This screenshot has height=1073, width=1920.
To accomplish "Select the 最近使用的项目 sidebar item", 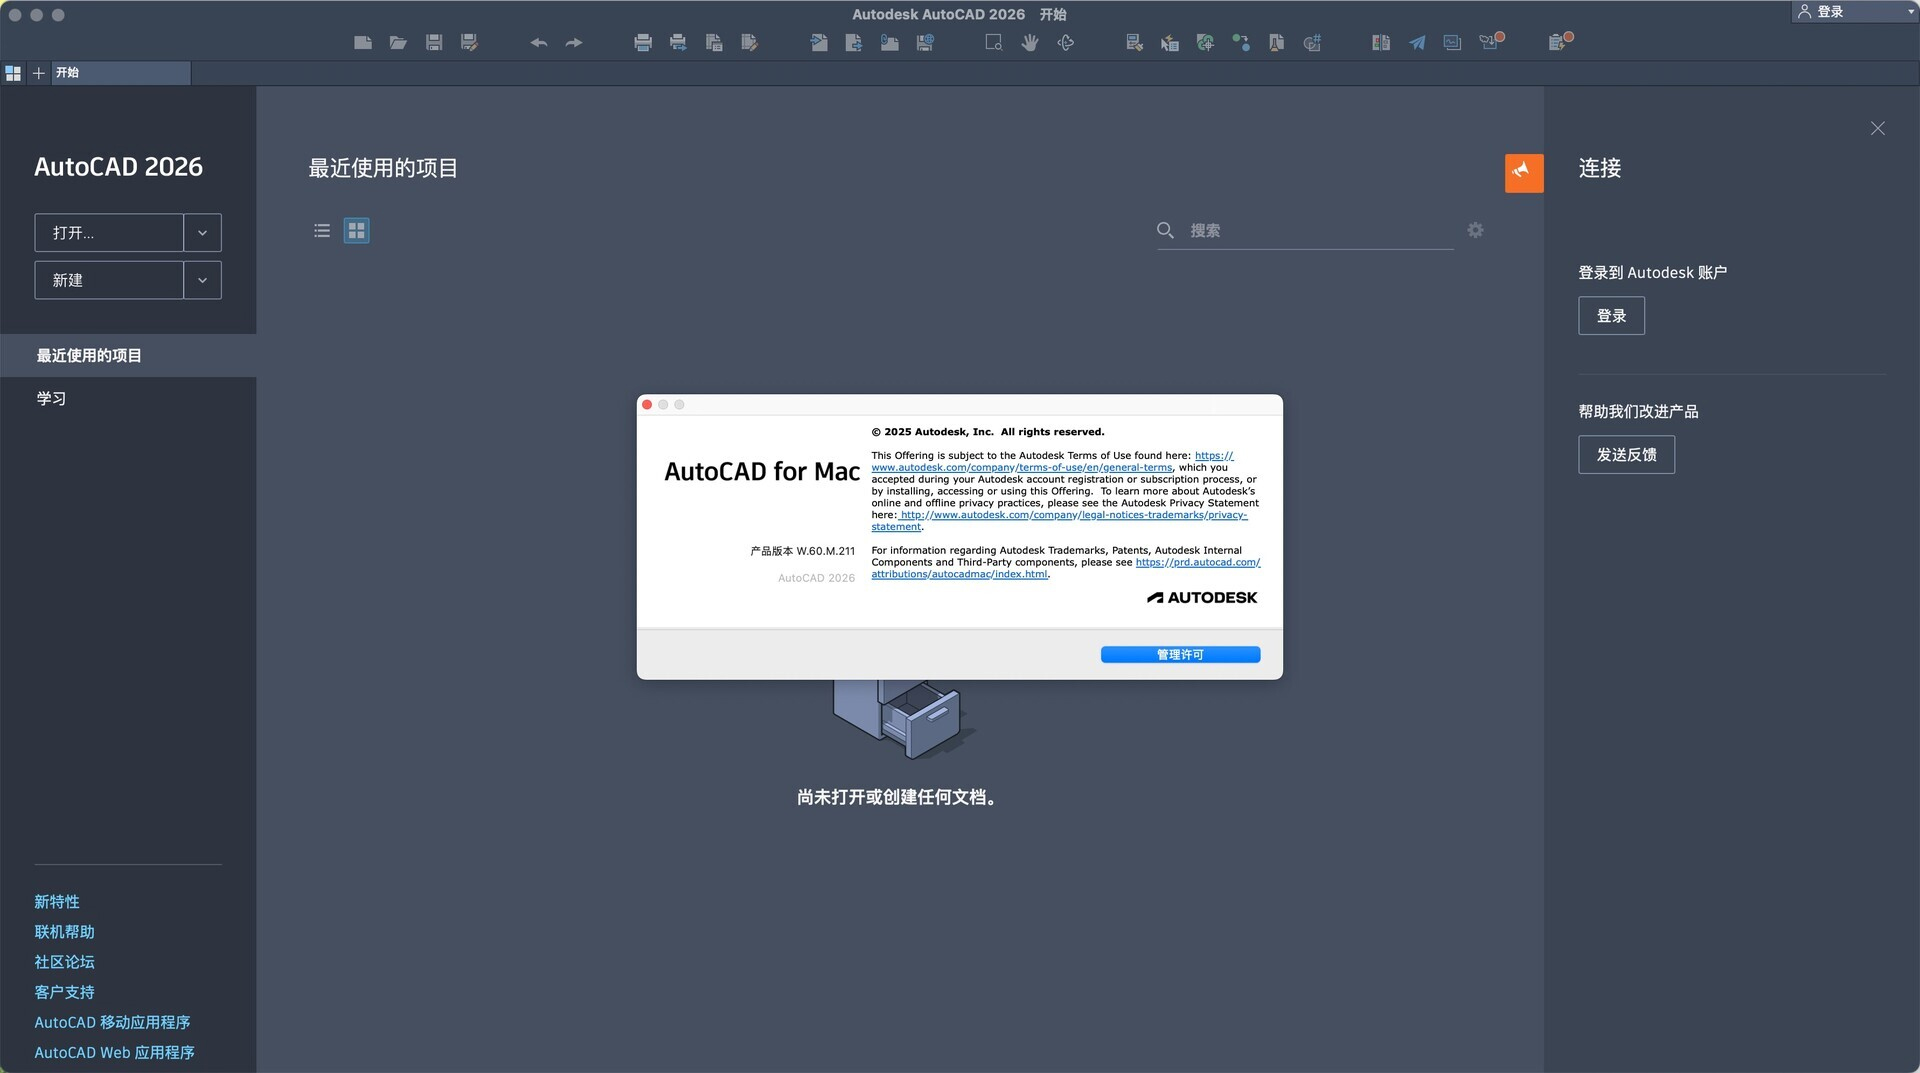I will (128, 355).
